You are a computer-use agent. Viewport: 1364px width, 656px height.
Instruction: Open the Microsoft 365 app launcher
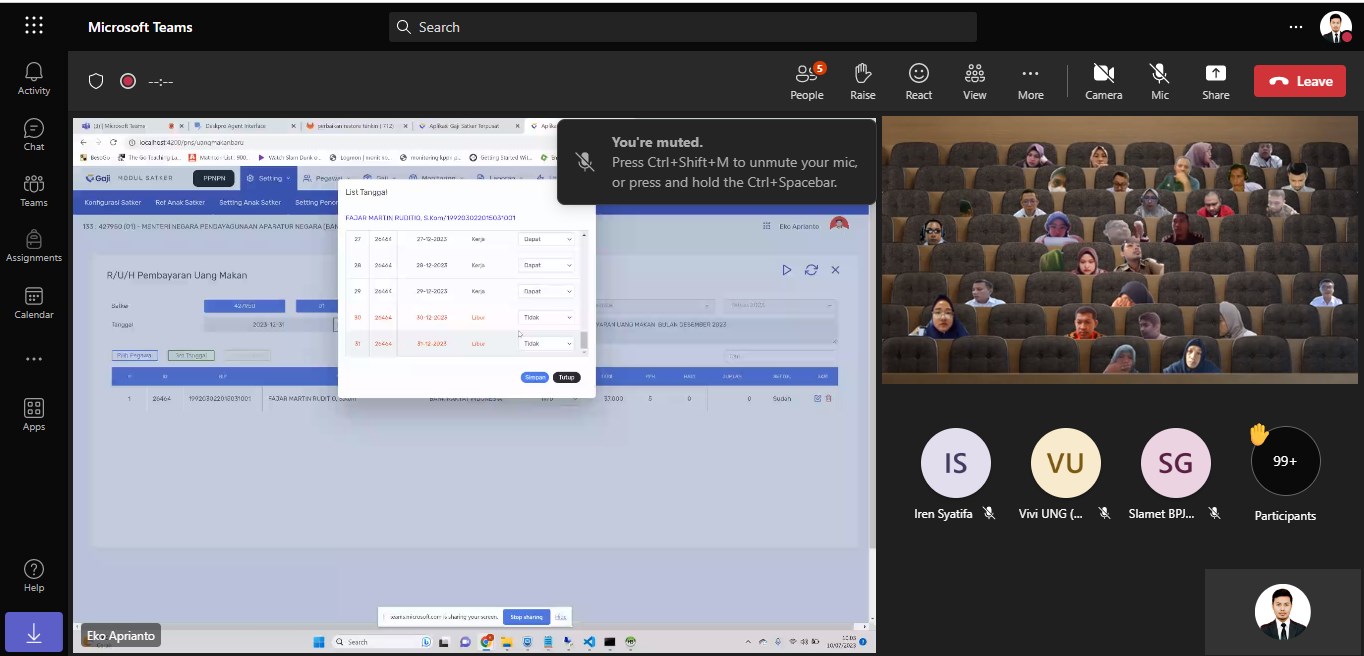click(x=34, y=26)
